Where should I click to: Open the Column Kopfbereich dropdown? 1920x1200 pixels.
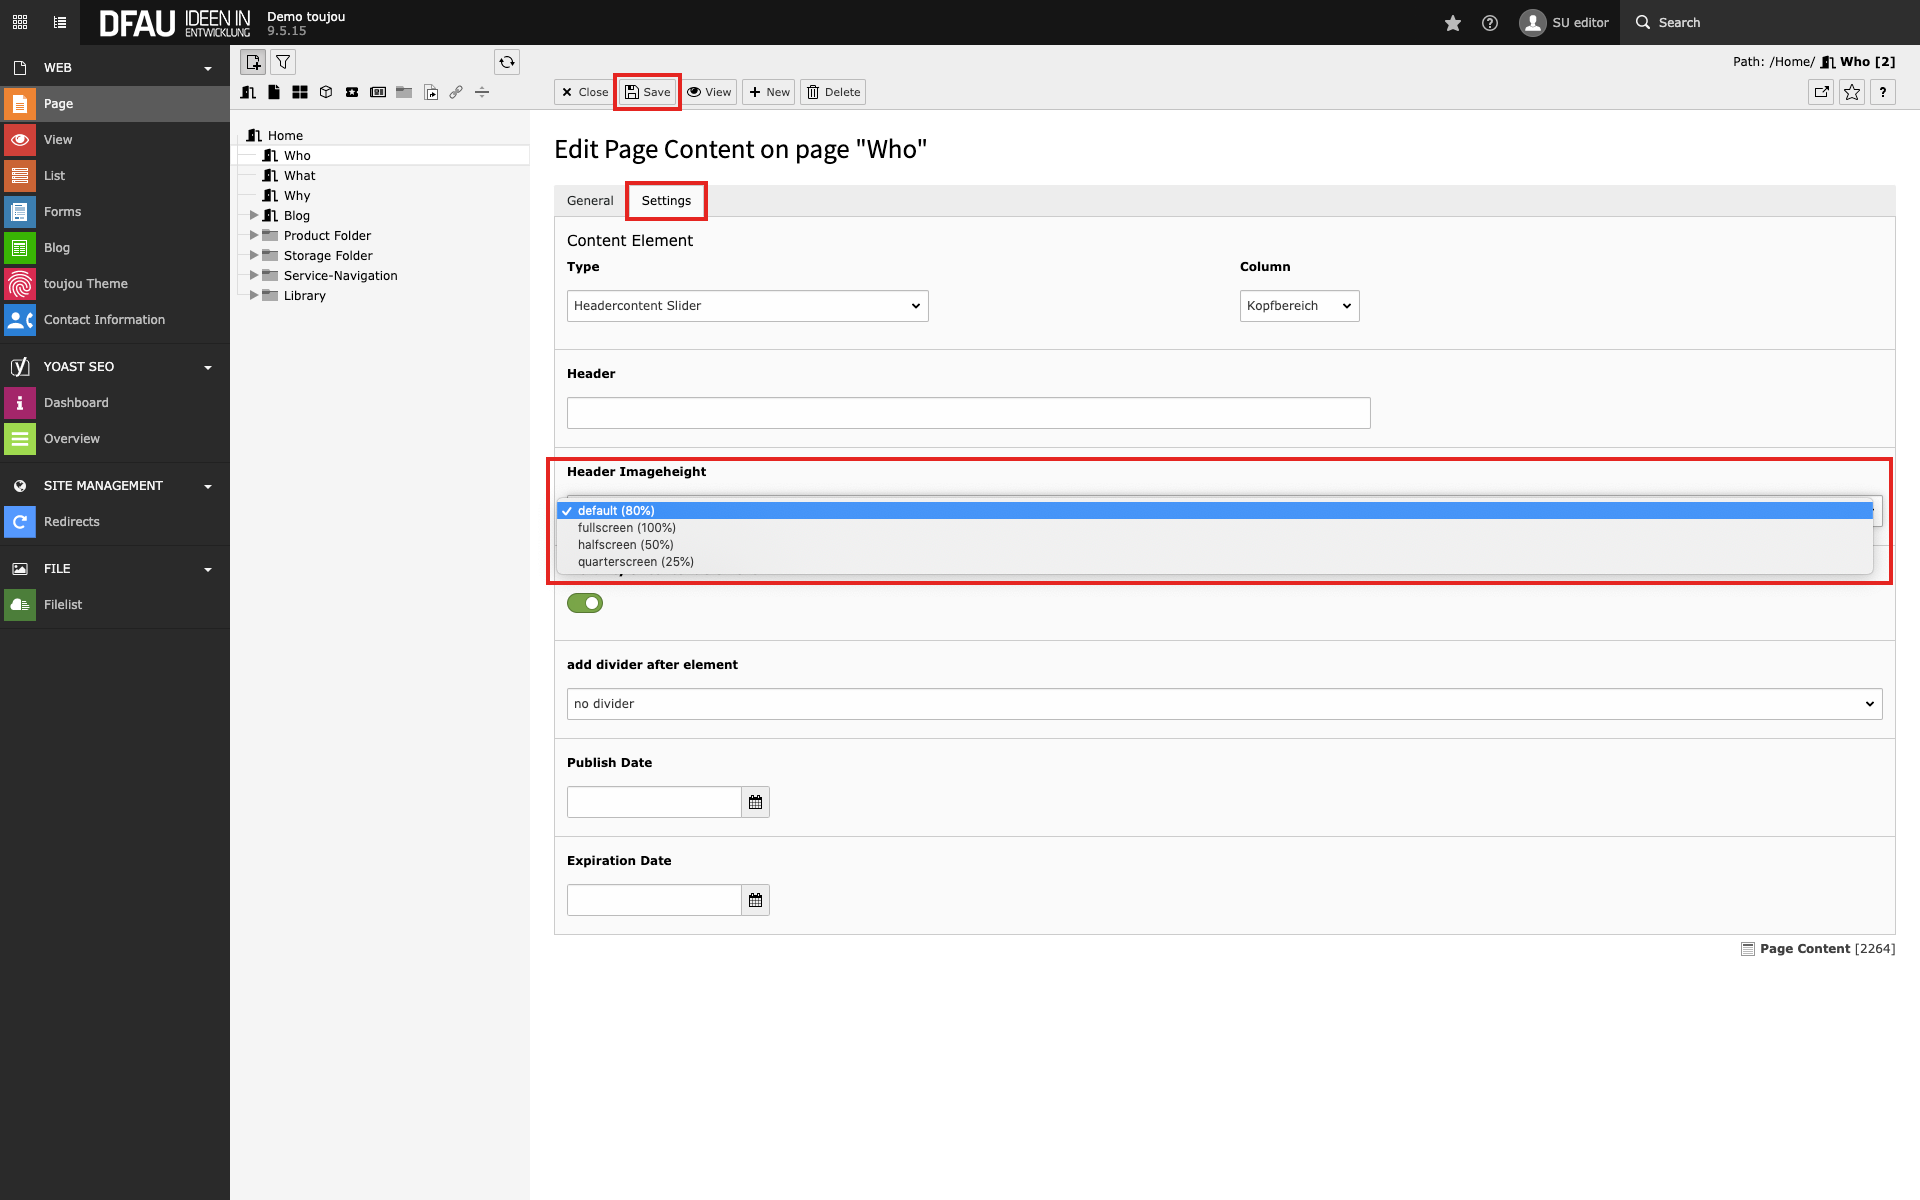point(1299,306)
